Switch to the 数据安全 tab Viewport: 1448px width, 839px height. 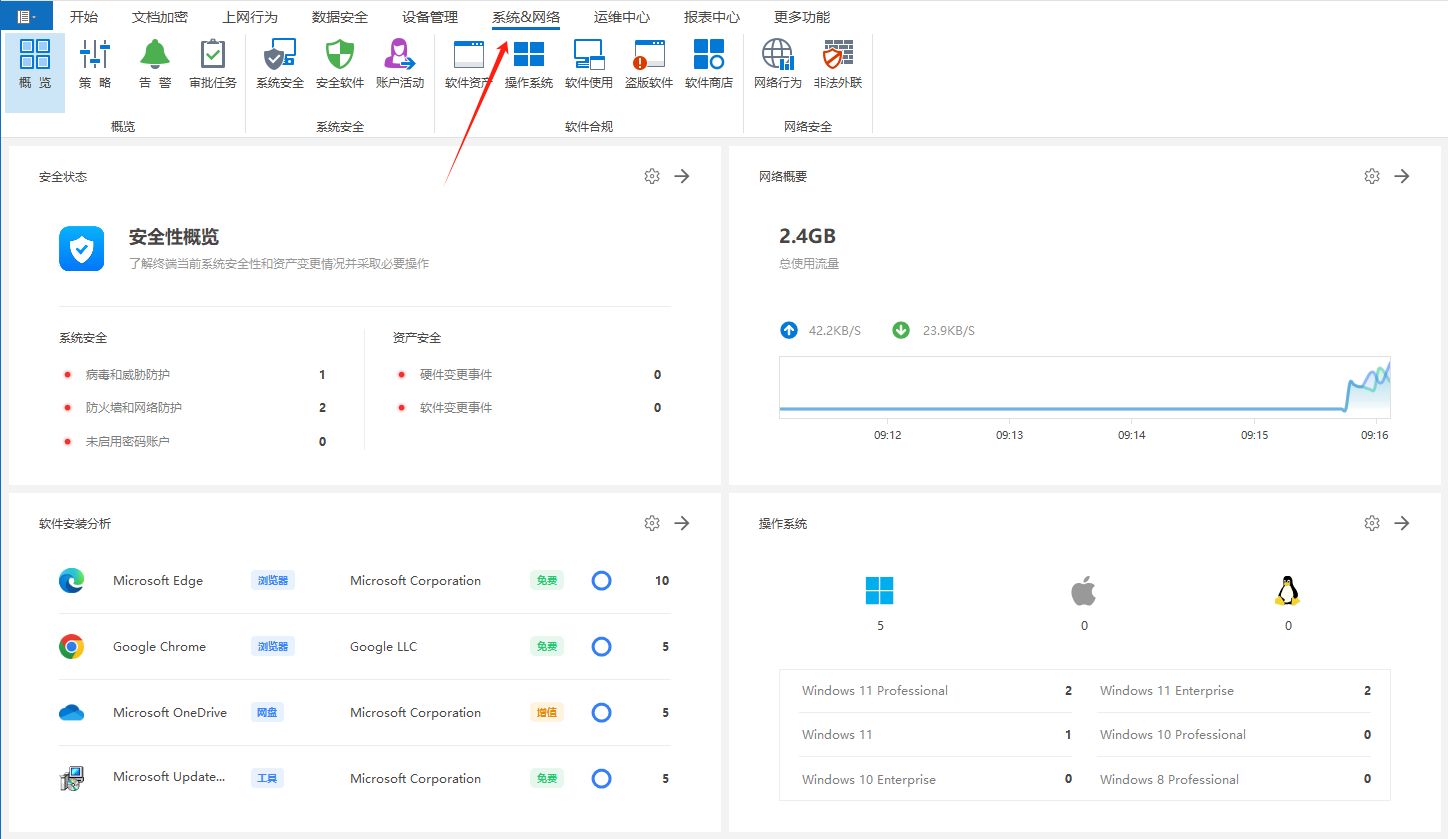(340, 17)
